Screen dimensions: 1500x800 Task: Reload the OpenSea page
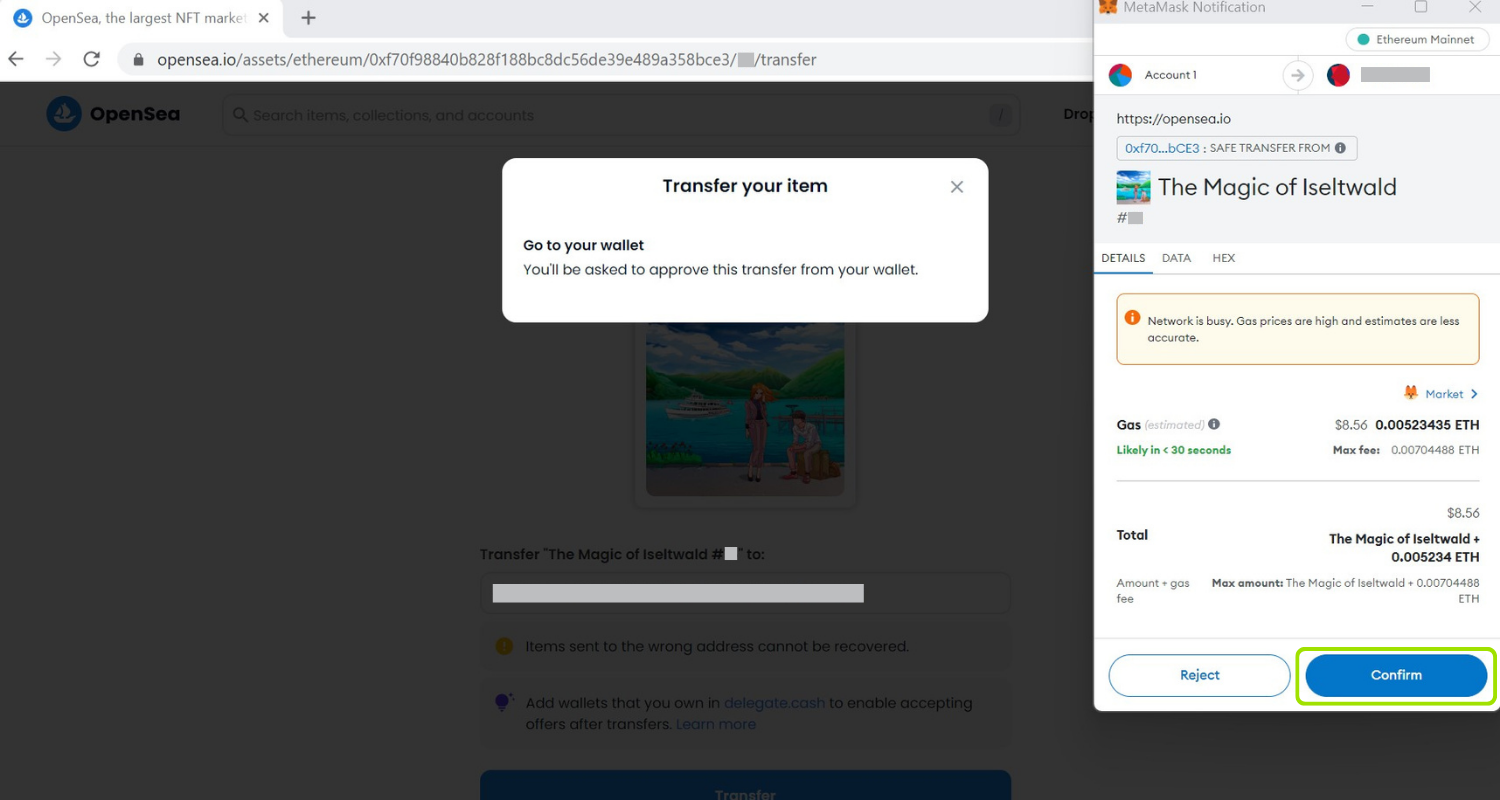92,59
